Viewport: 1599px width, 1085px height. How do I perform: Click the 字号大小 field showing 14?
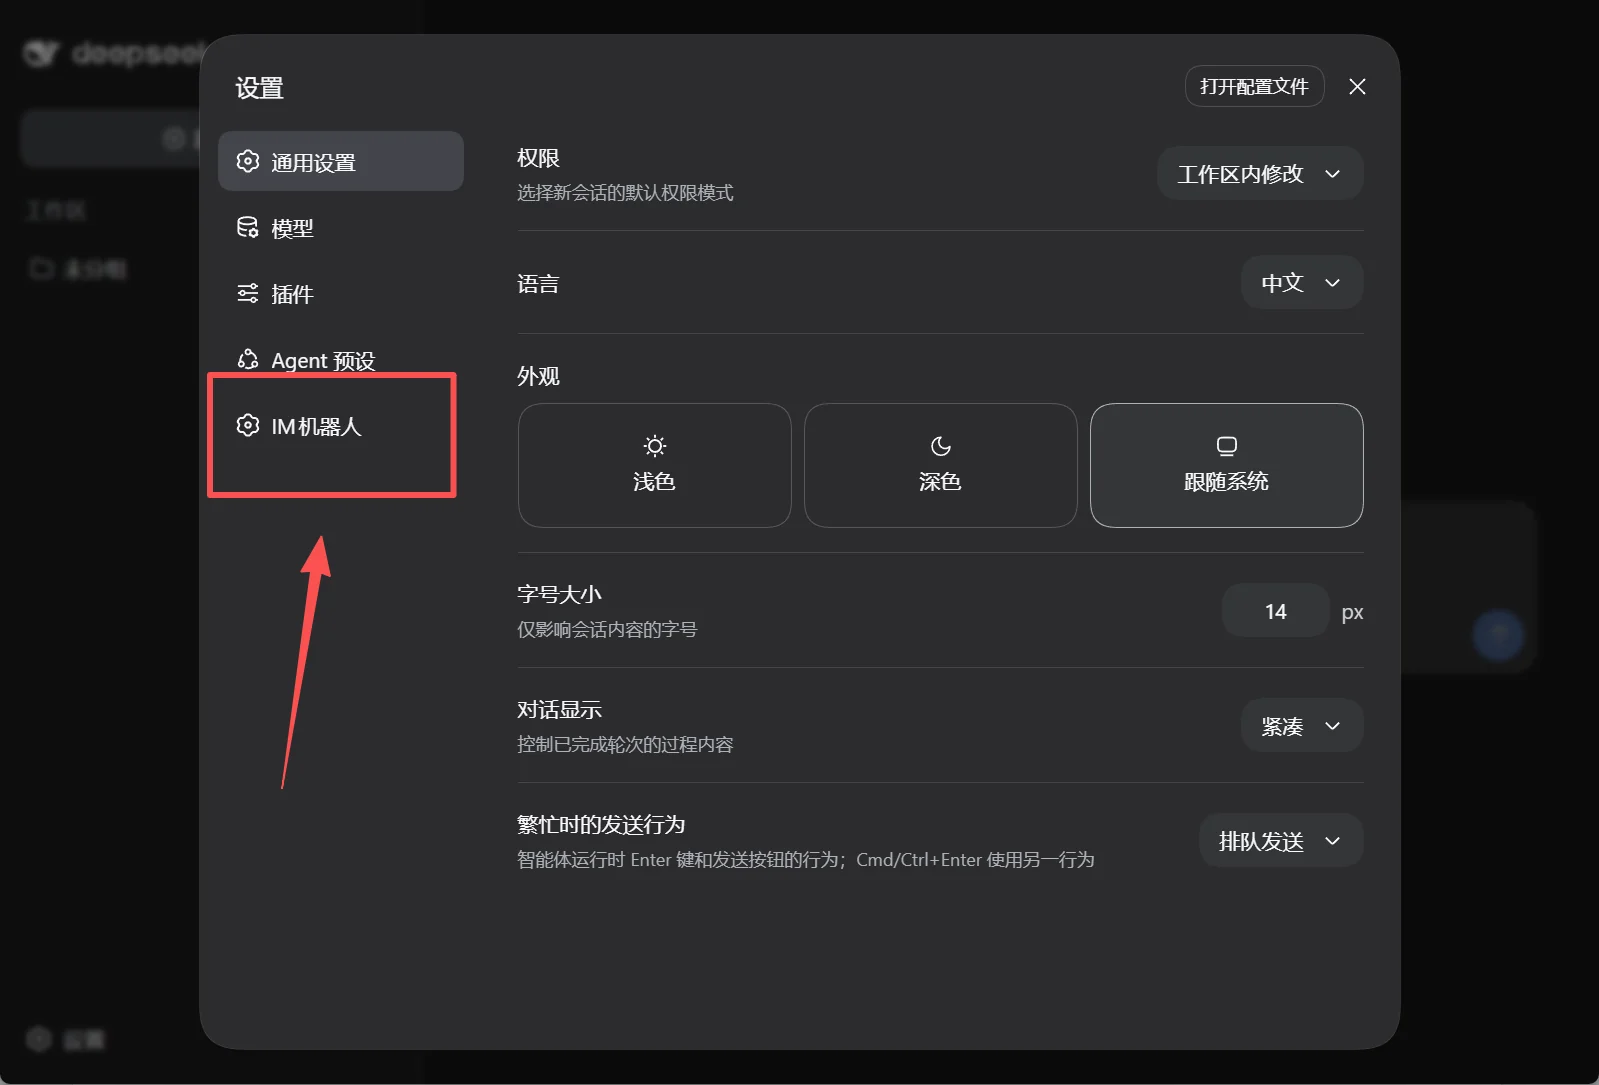(1275, 611)
